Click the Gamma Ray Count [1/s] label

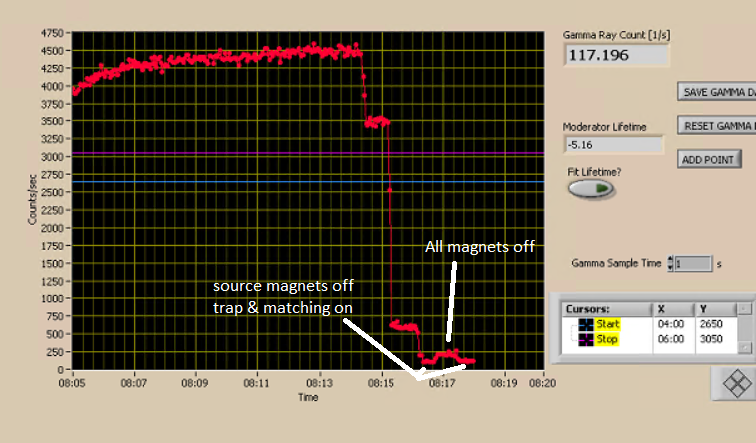616,35
